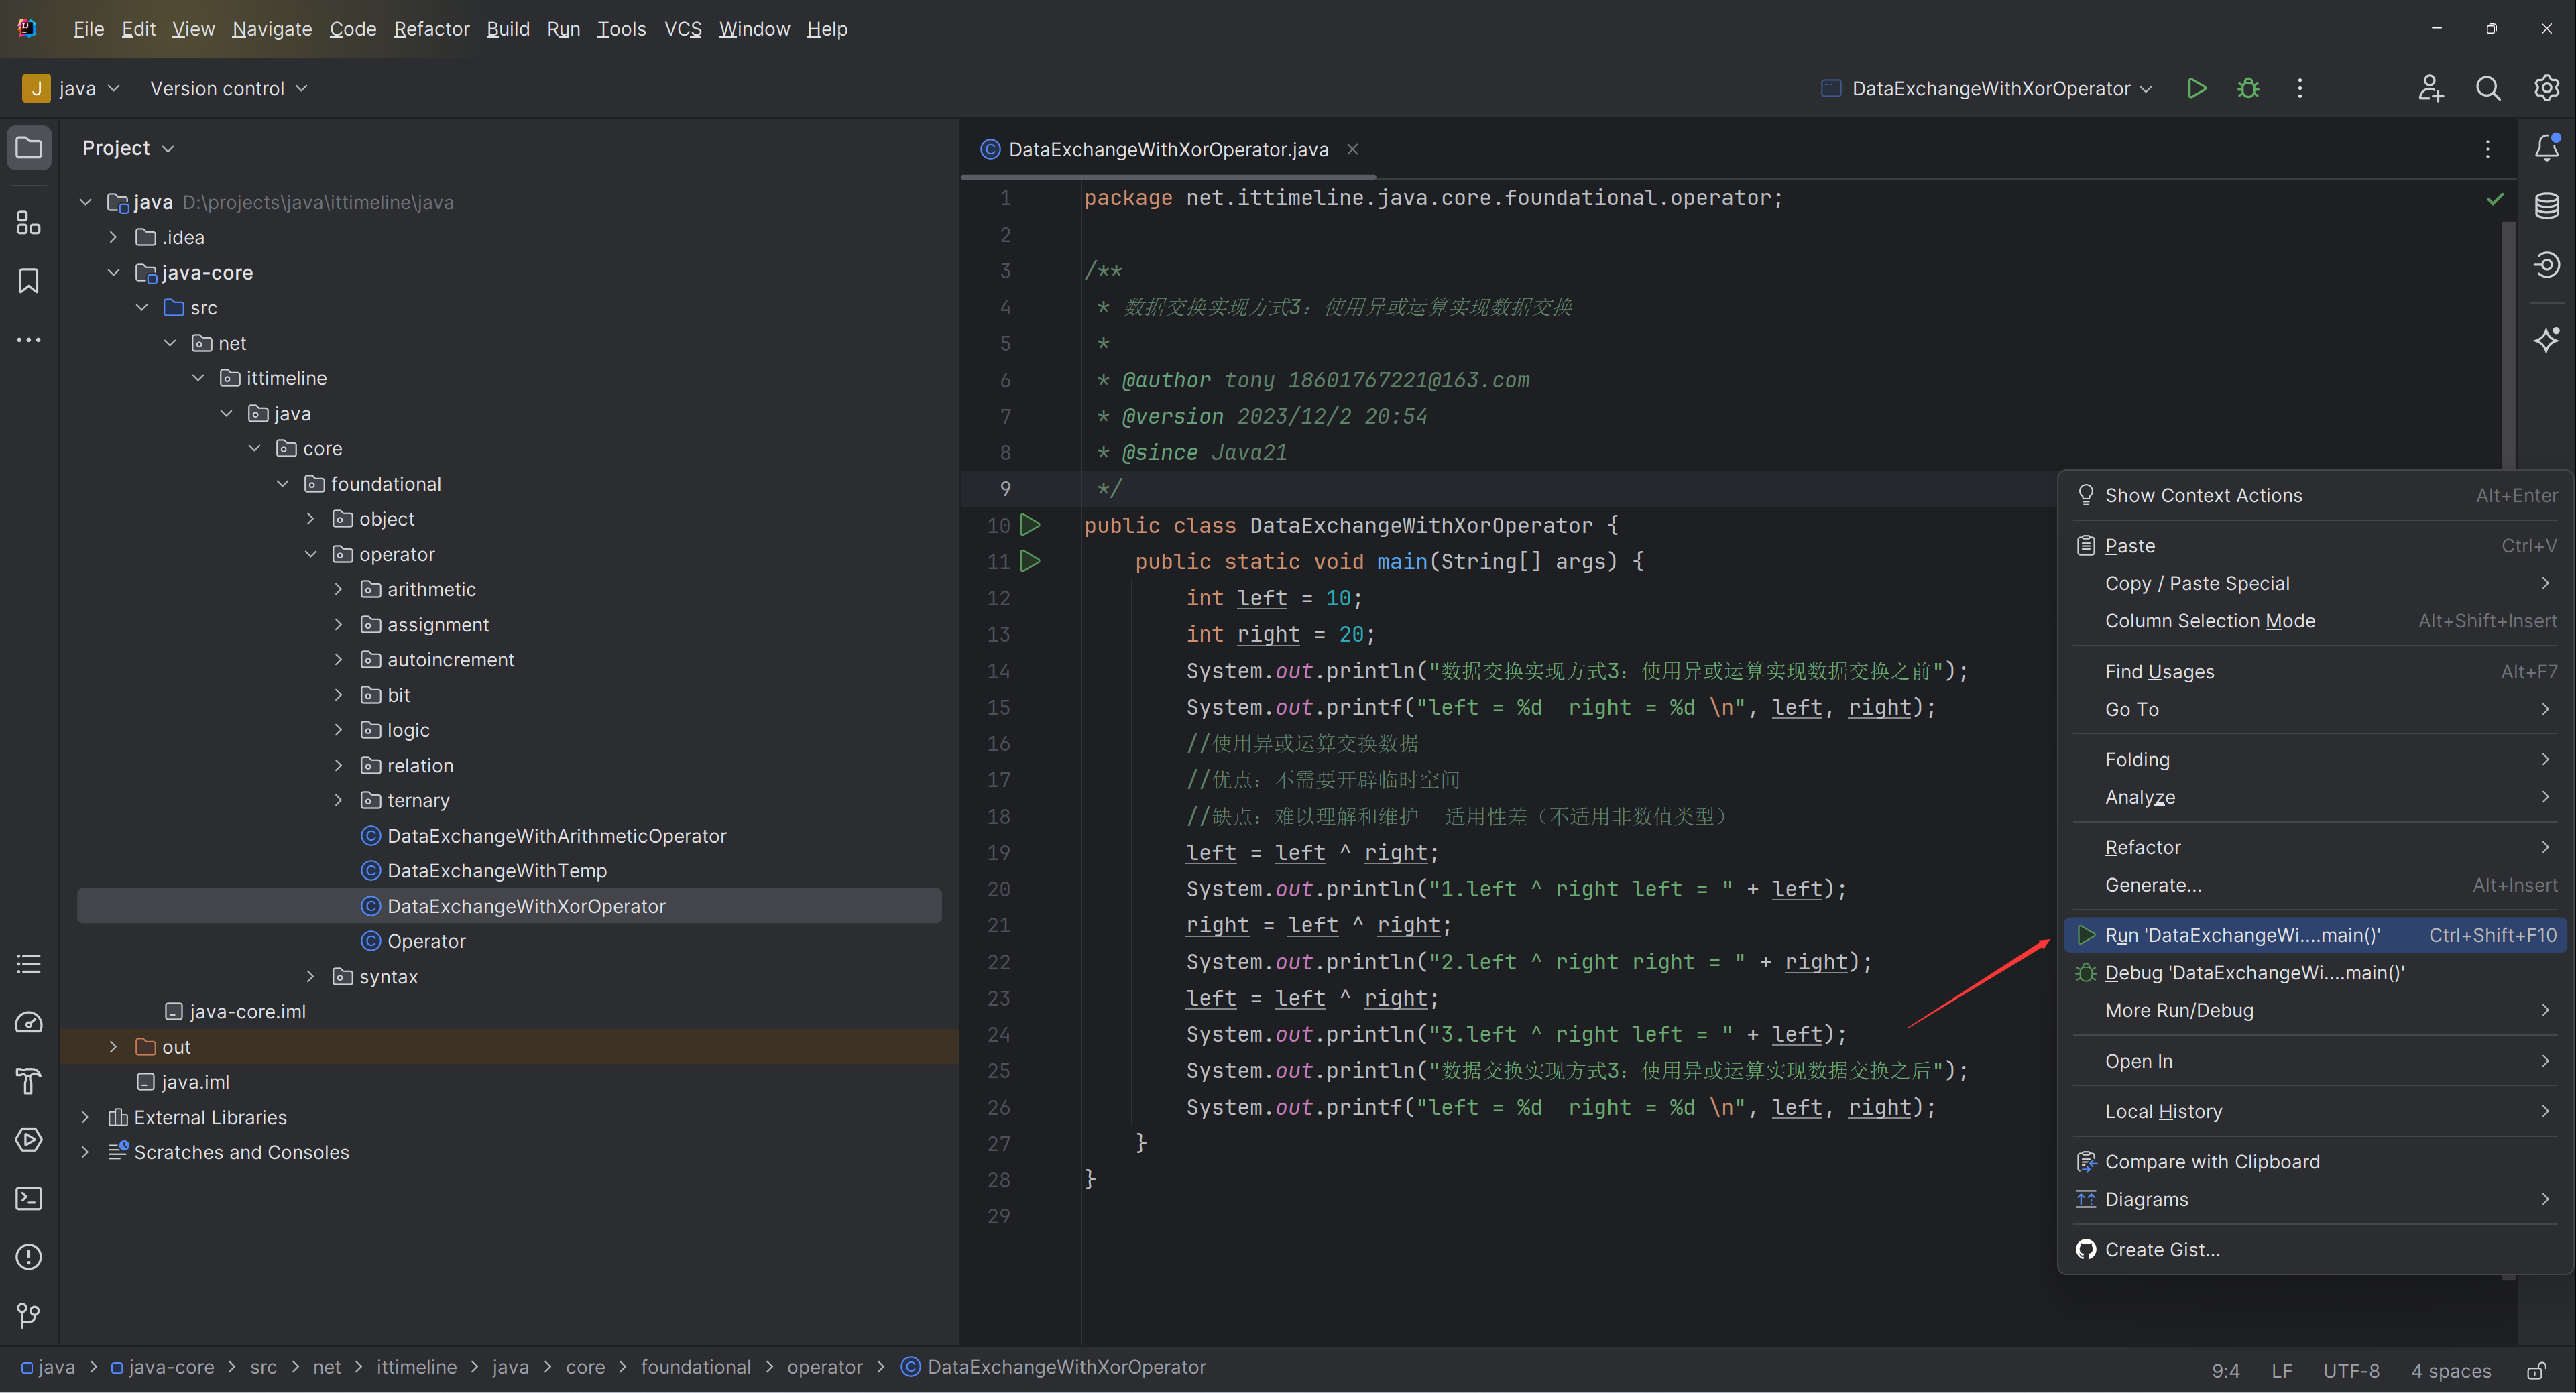Image resolution: width=2576 pixels, height=1393 pixels.
Task: Choose Column Selection Mode
Action: (2315, 621)
